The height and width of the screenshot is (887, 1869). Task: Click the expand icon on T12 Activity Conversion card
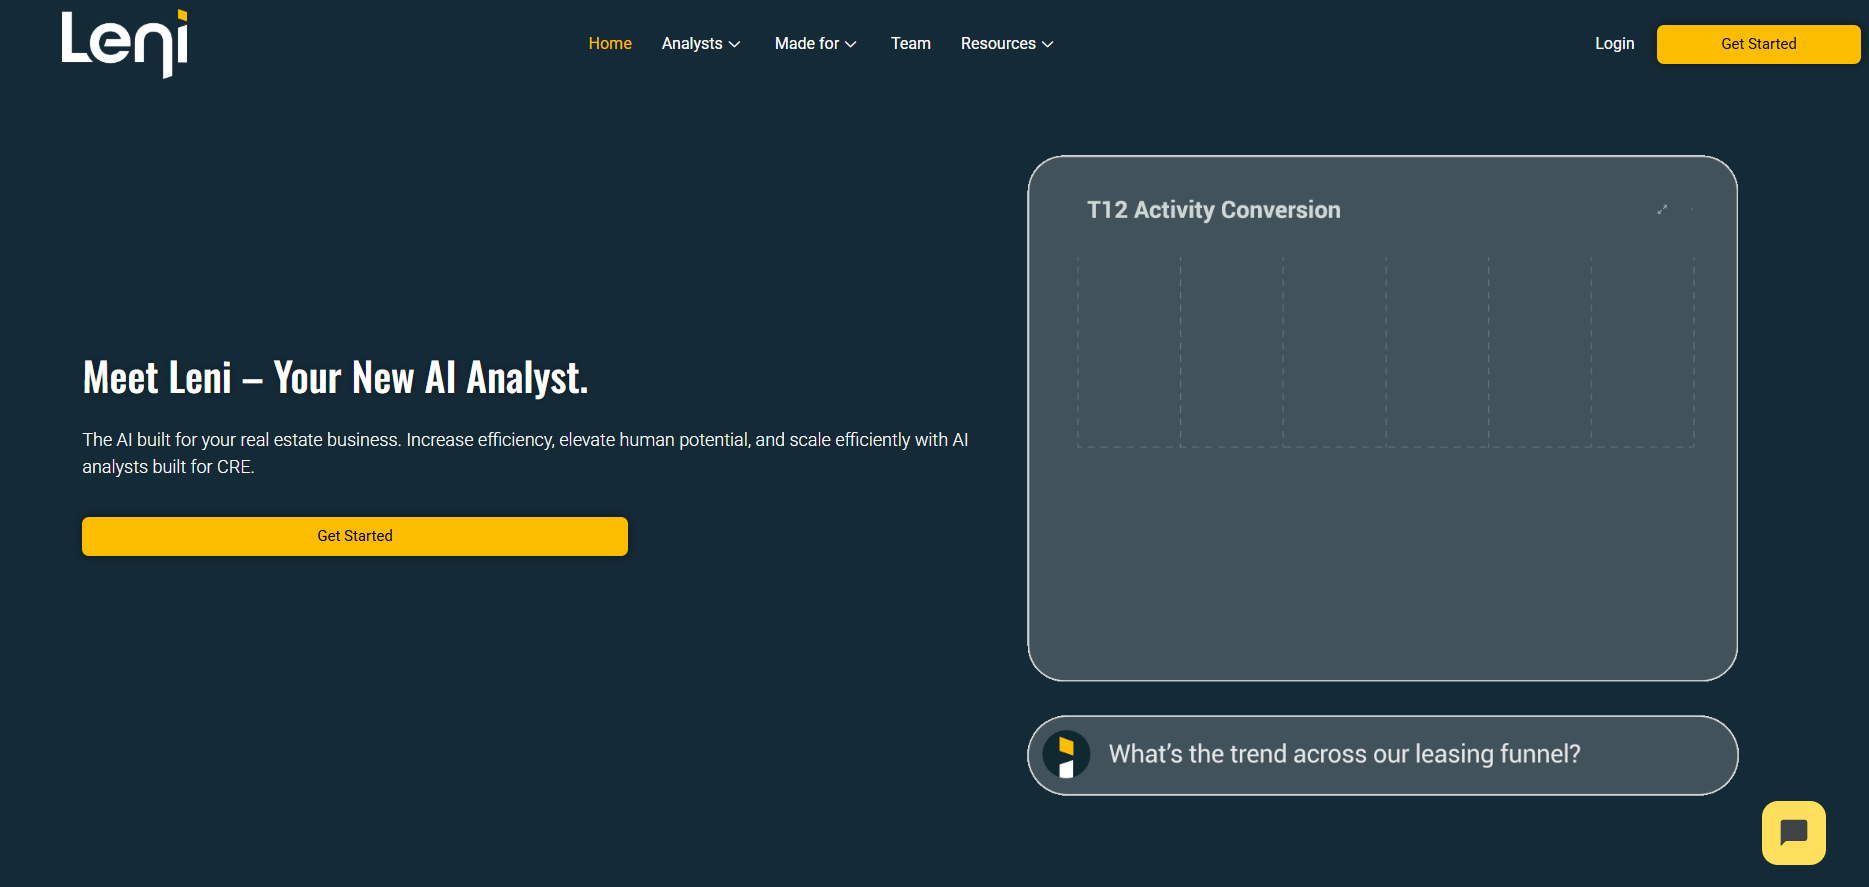pos(1662,209)
